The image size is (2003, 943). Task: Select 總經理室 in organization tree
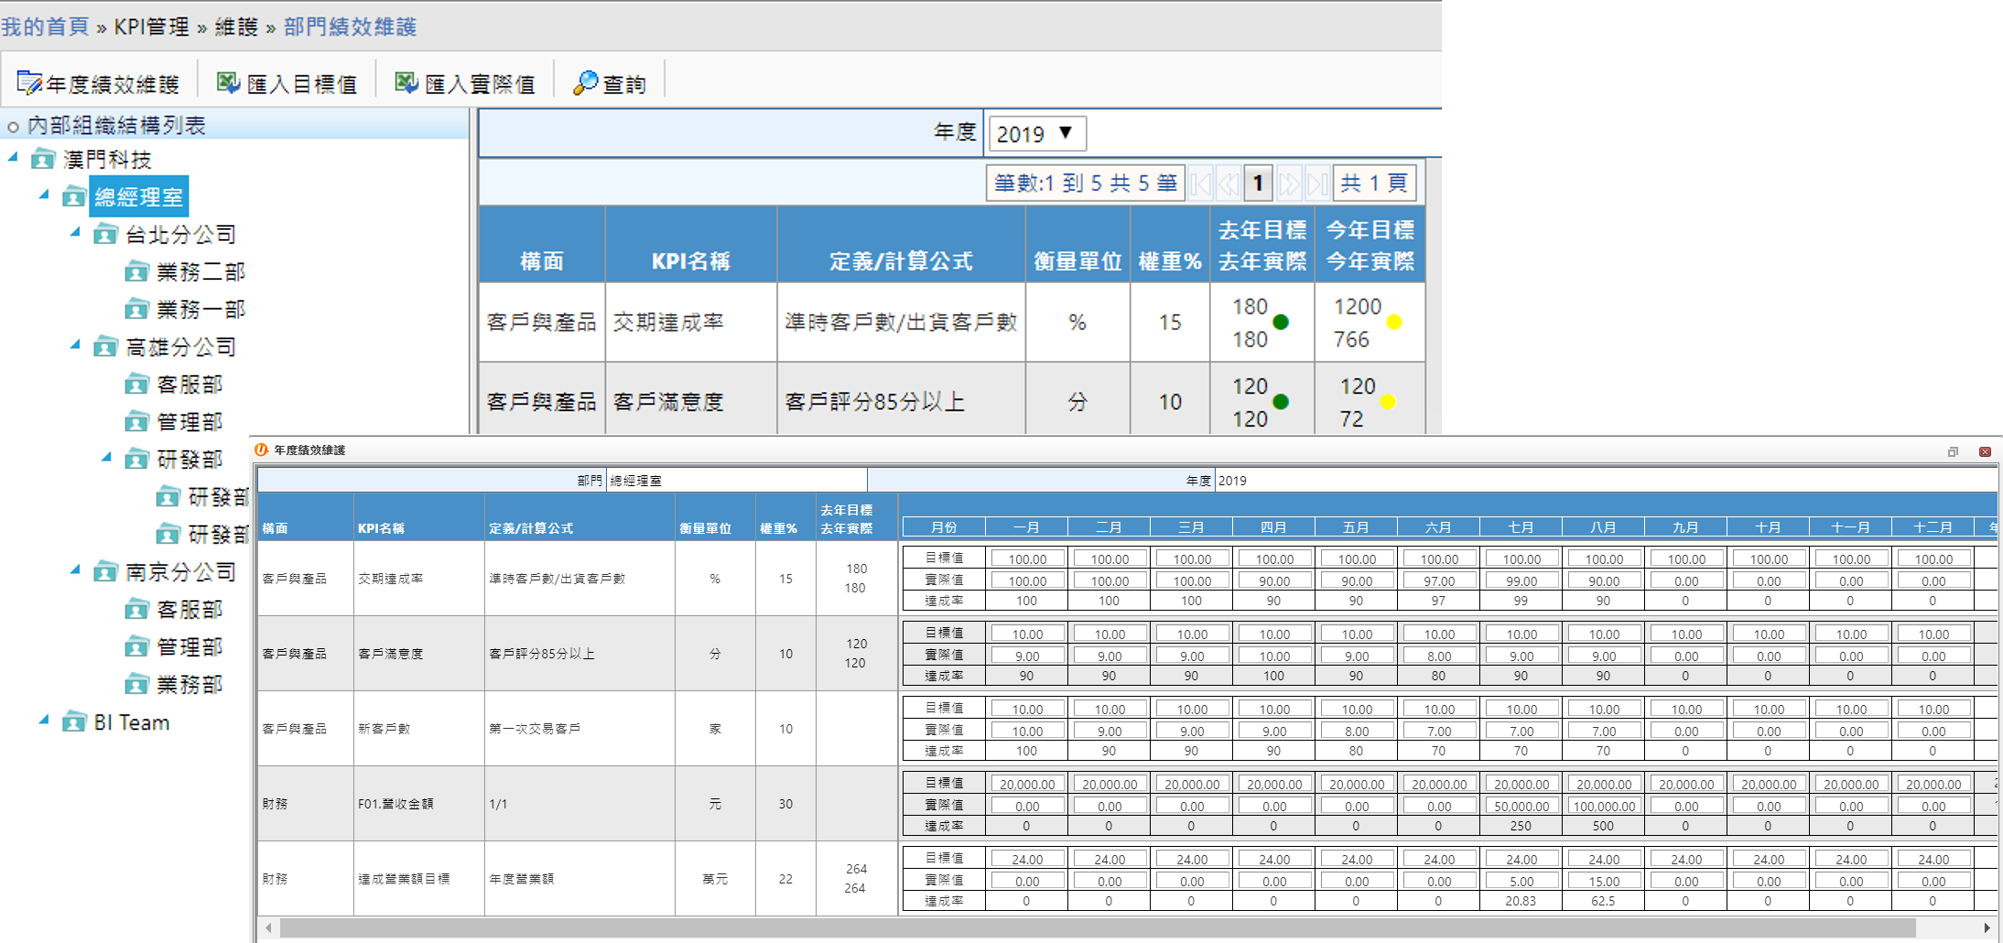pos(138,197)
